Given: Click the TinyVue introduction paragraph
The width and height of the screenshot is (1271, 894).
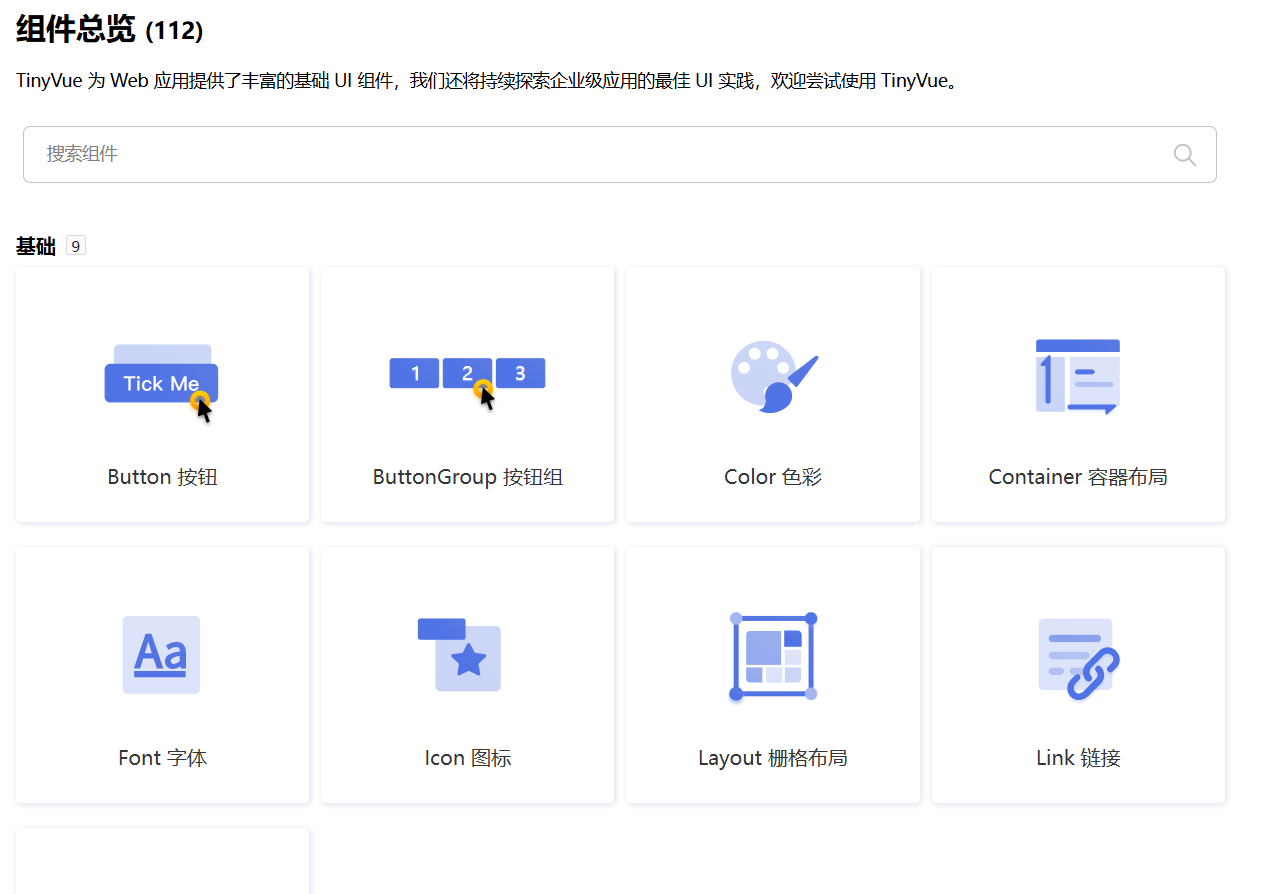Looking at the screenshot, I should point(490,81).
